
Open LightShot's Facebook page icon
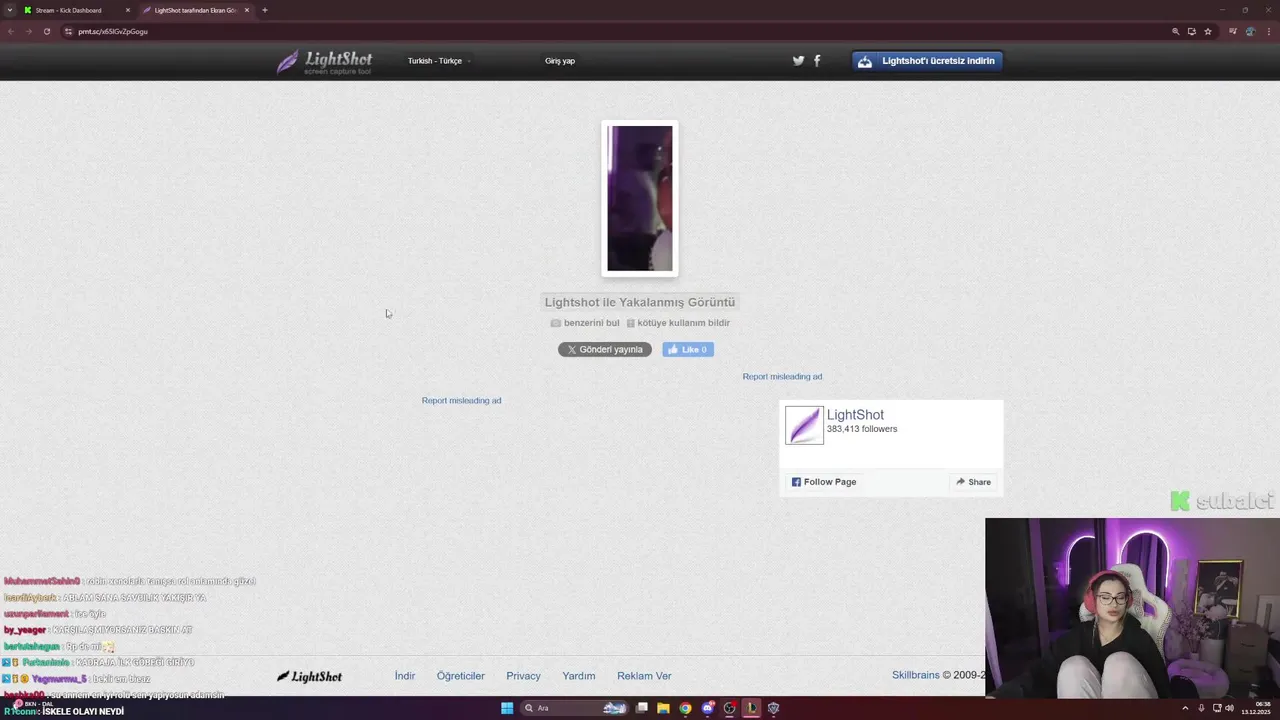point(817,60)
